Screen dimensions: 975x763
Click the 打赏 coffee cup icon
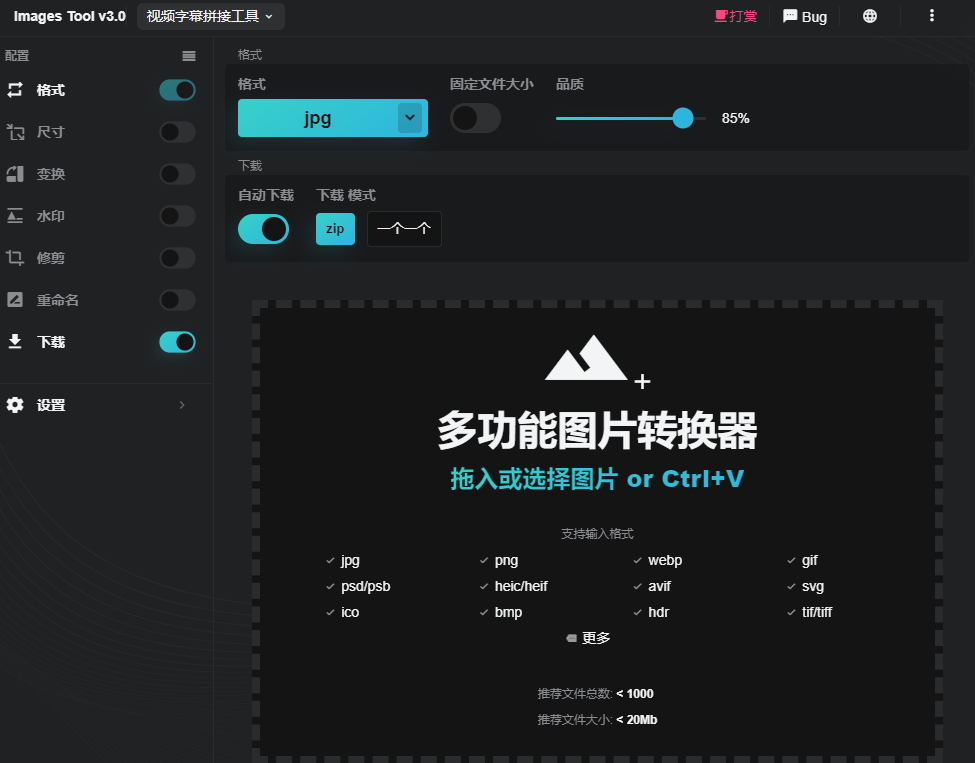tap(721, 16)
